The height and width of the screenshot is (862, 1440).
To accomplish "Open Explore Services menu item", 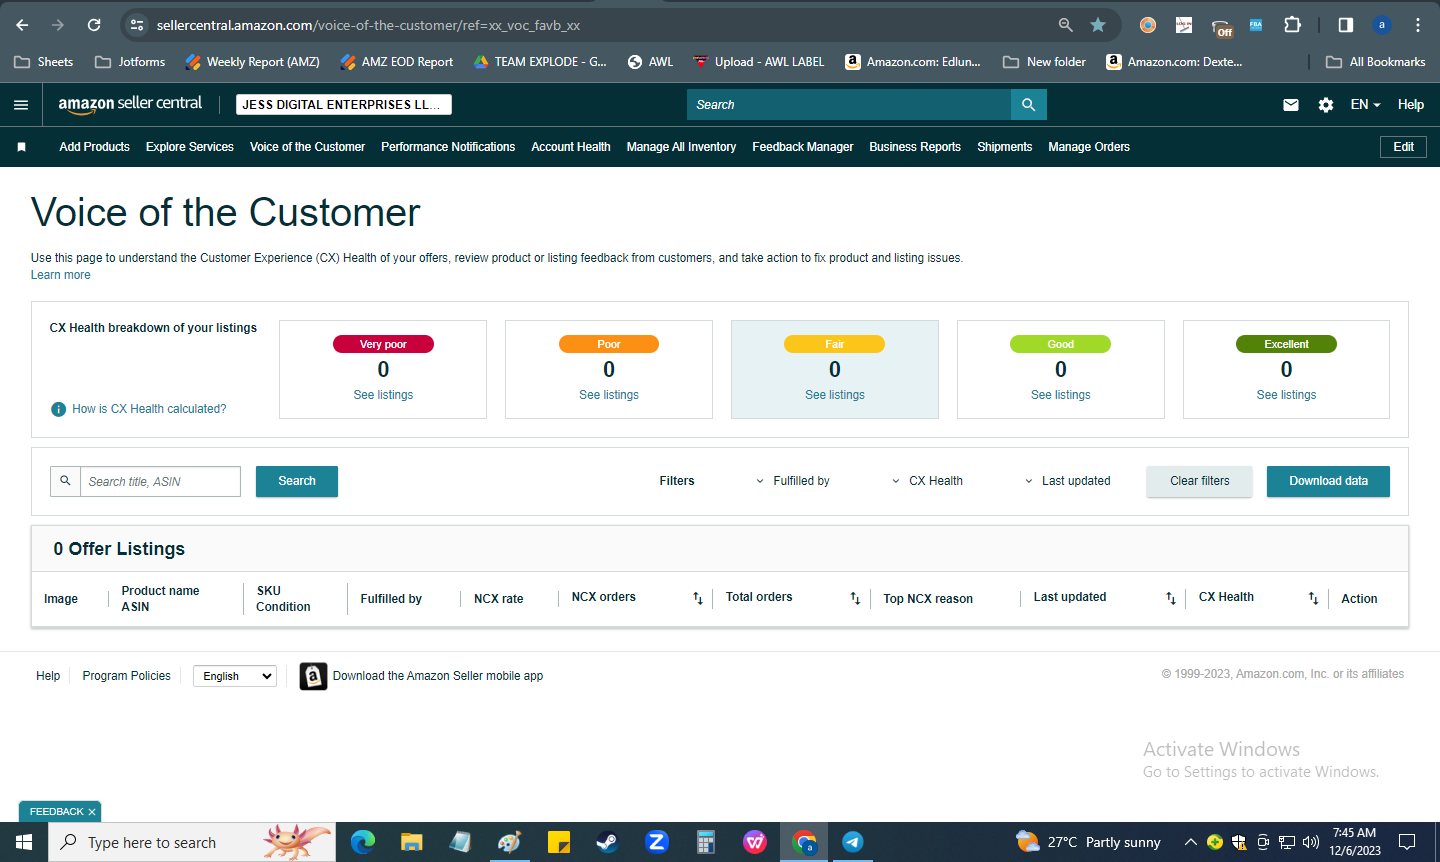I will [x=190, y=147].
